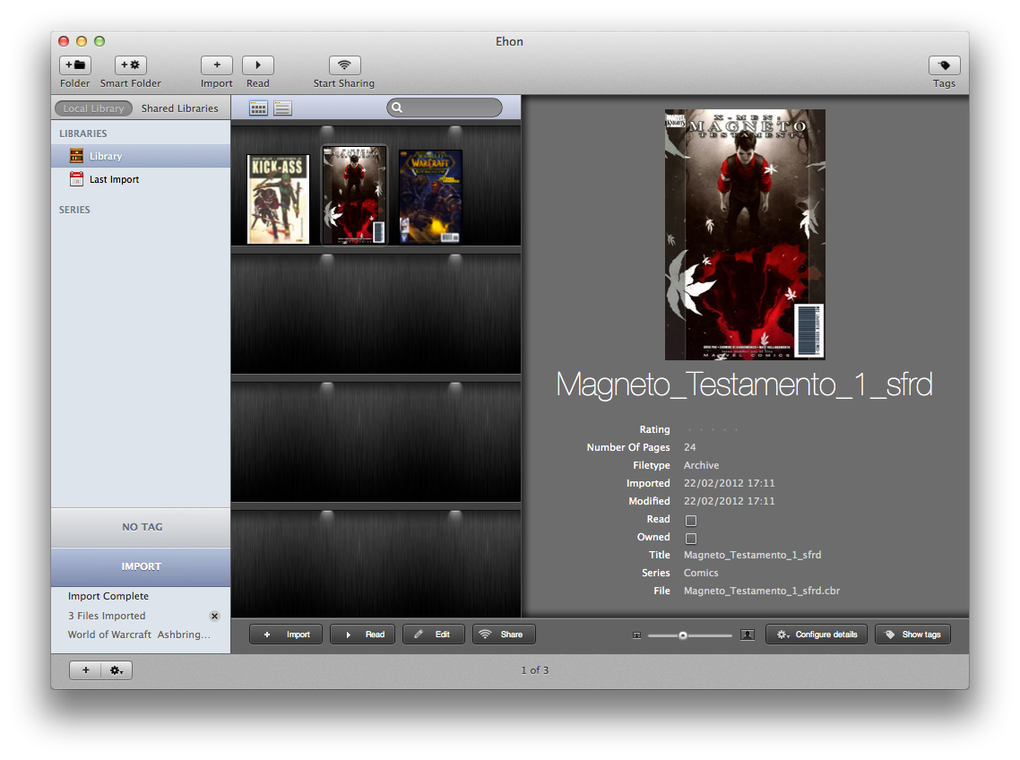
Task: Select the Magneto Testament cover on shelf
Action: pos(355,195)
